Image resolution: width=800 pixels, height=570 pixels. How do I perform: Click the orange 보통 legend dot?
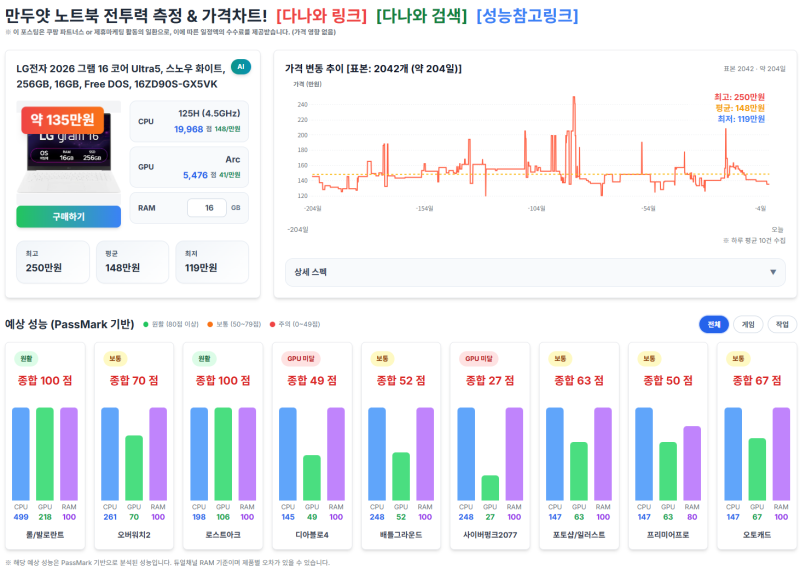click(210, 325)
